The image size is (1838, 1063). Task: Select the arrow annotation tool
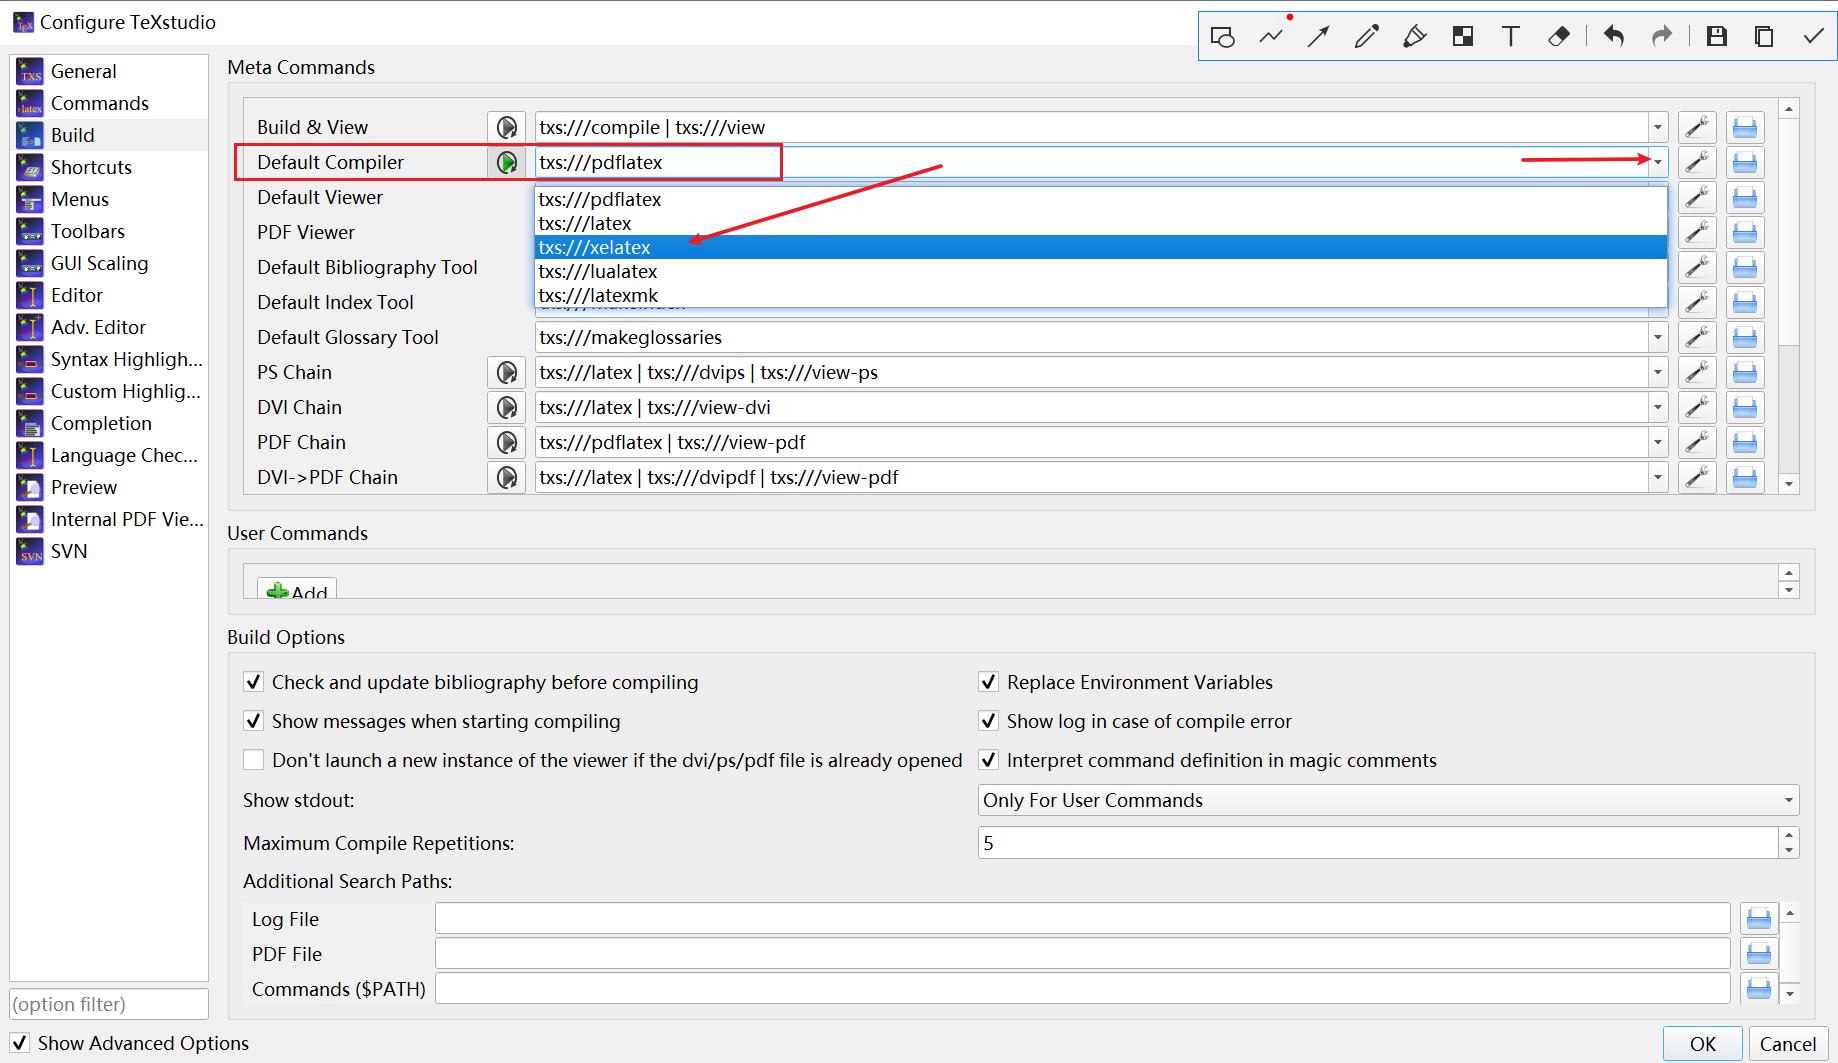point(1319,37)
